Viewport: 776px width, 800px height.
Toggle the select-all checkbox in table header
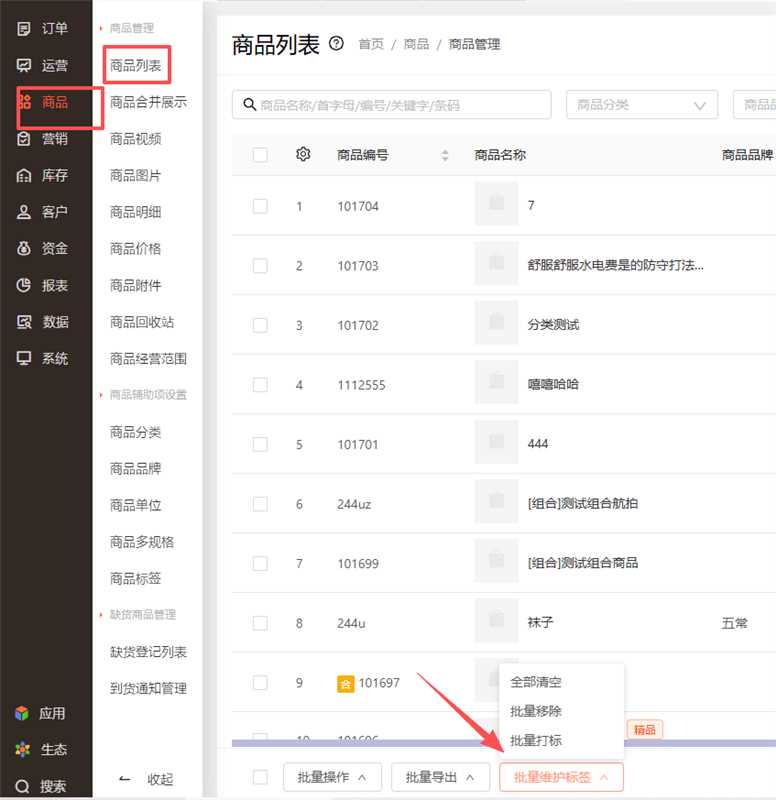tap(260, 155)
